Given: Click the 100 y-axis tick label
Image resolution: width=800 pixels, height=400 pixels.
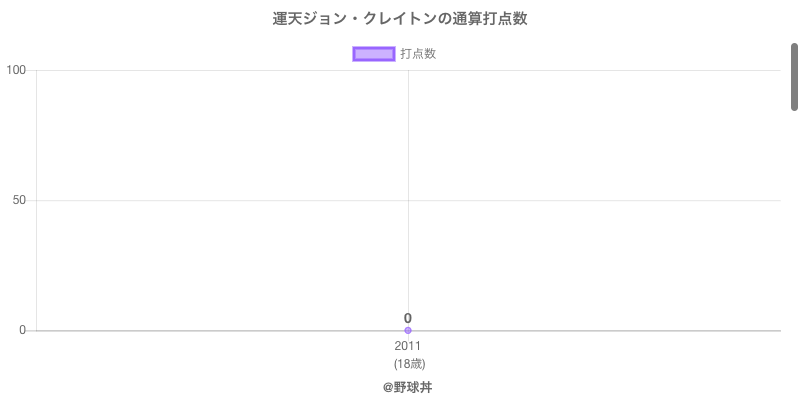Looking at the screenshot, I should point(16,70).
